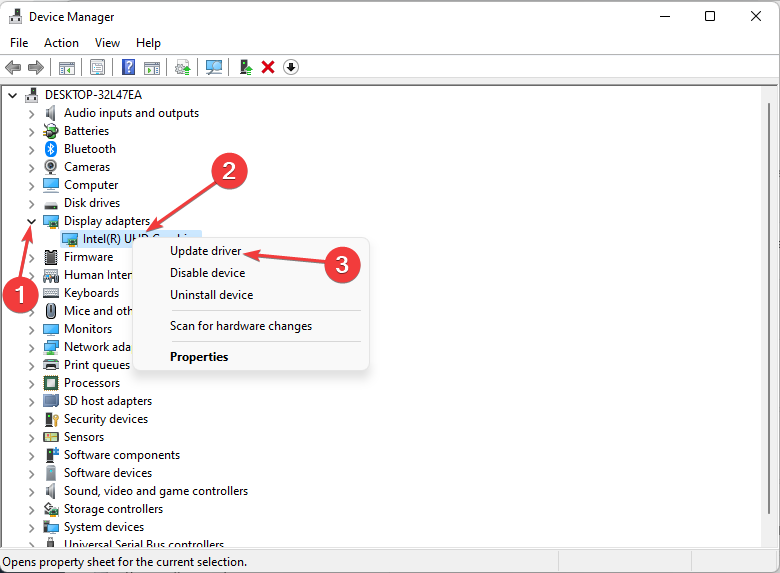780x573 pixels.
Task: Click the Bluetooth logo icon
Action: pos(51,149)
